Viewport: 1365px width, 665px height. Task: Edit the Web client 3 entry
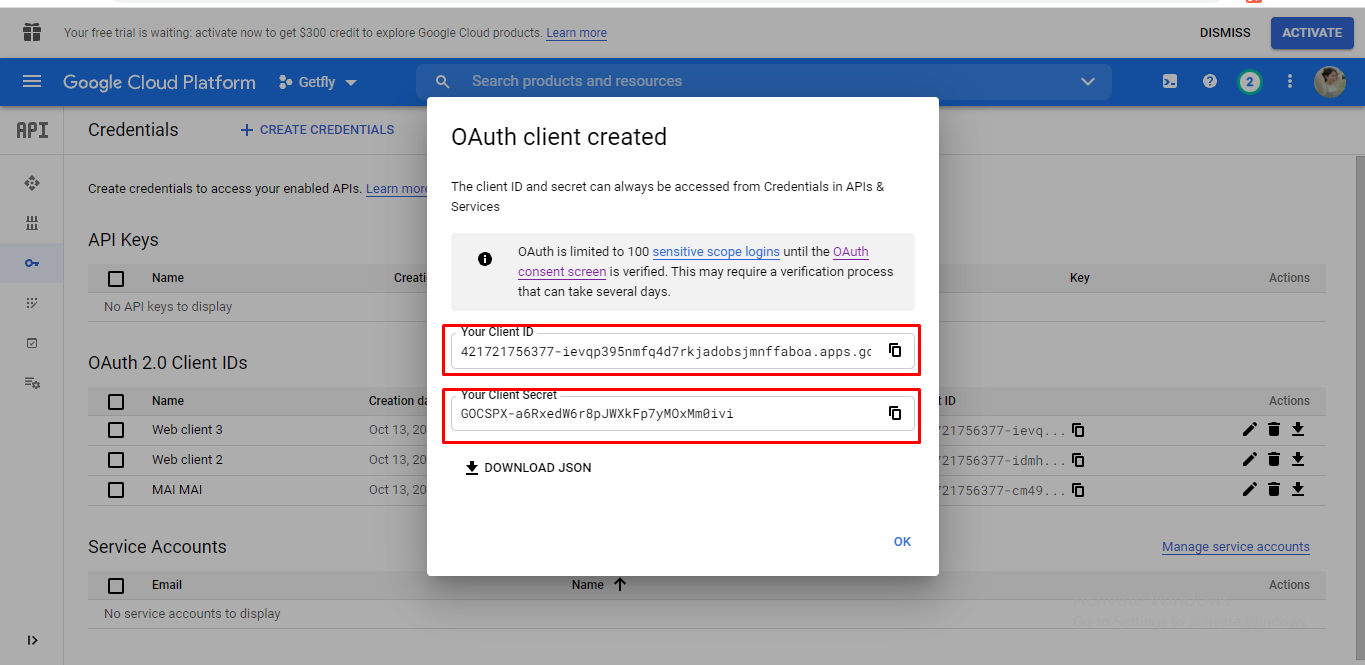pyautogui.click(x=1249, y=429)
